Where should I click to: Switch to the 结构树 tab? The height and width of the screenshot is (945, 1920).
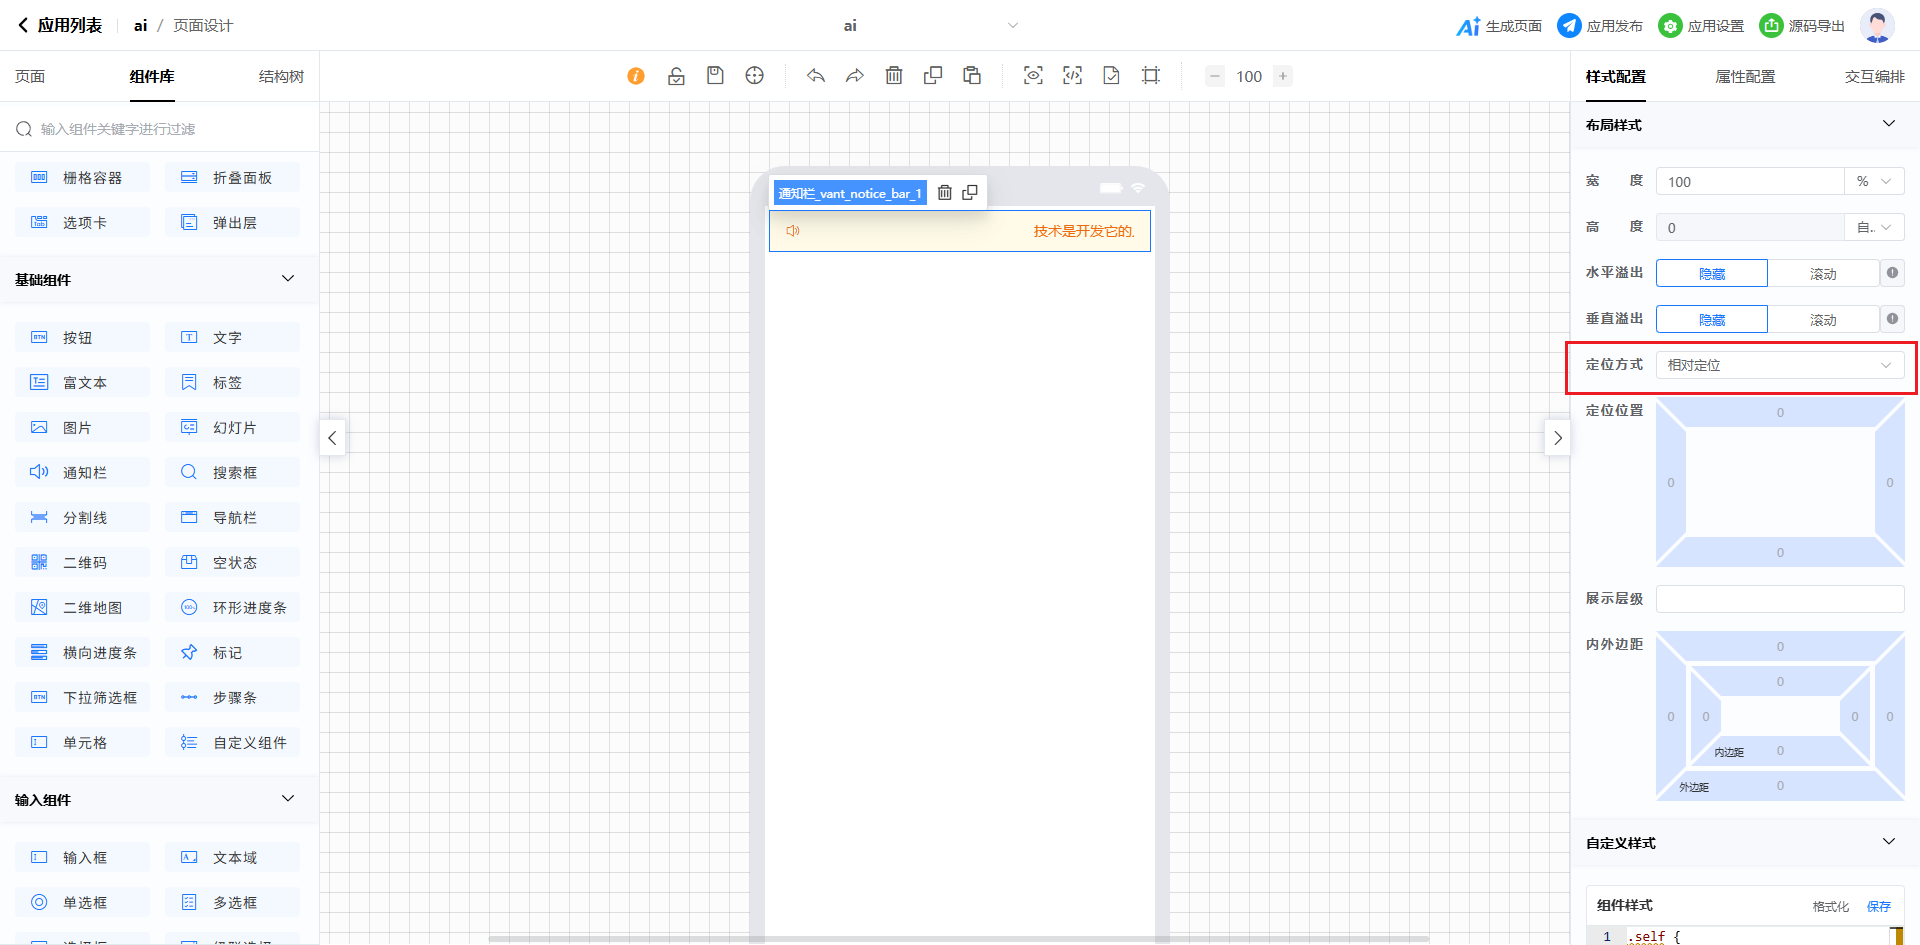point(281,77)
